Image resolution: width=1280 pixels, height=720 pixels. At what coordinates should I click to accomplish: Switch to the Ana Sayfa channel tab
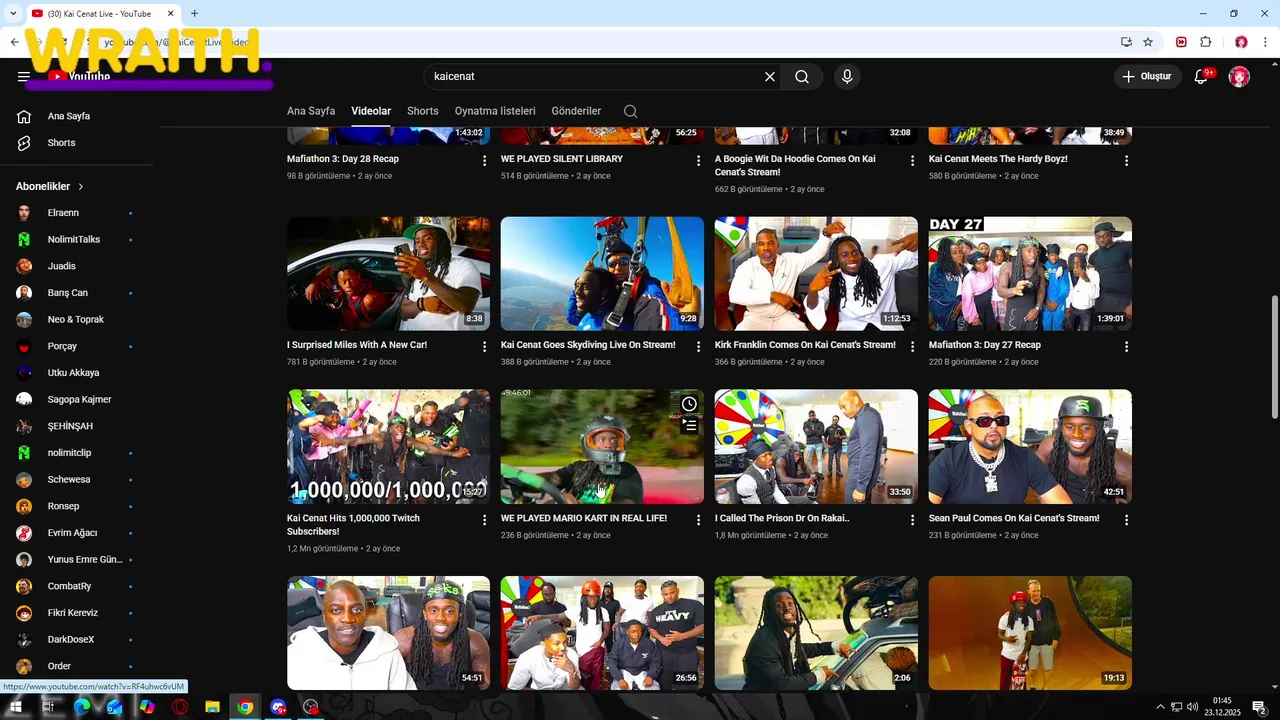click(x=311, y=111)
